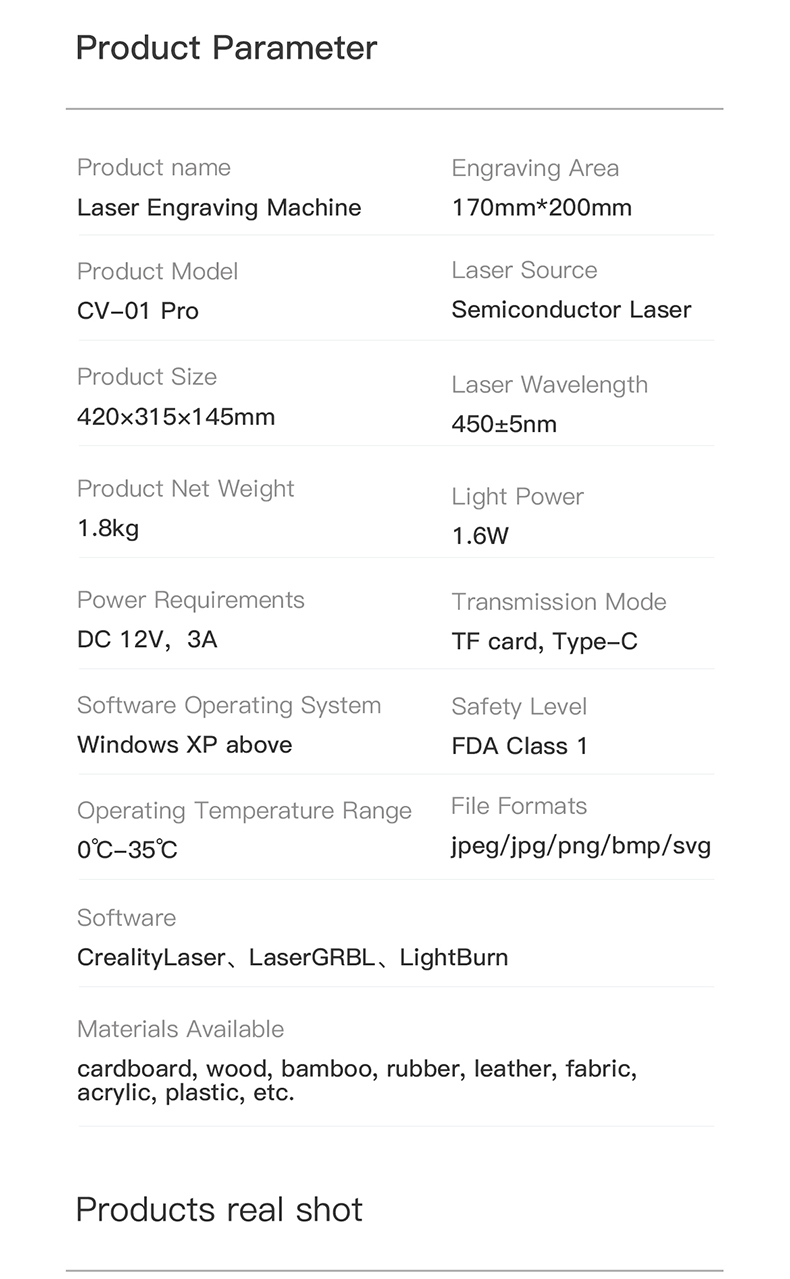The height and width of the screenshot is (1279, 790).
Task: Select the Transmission Mode label
Action: tap(559, 602)
